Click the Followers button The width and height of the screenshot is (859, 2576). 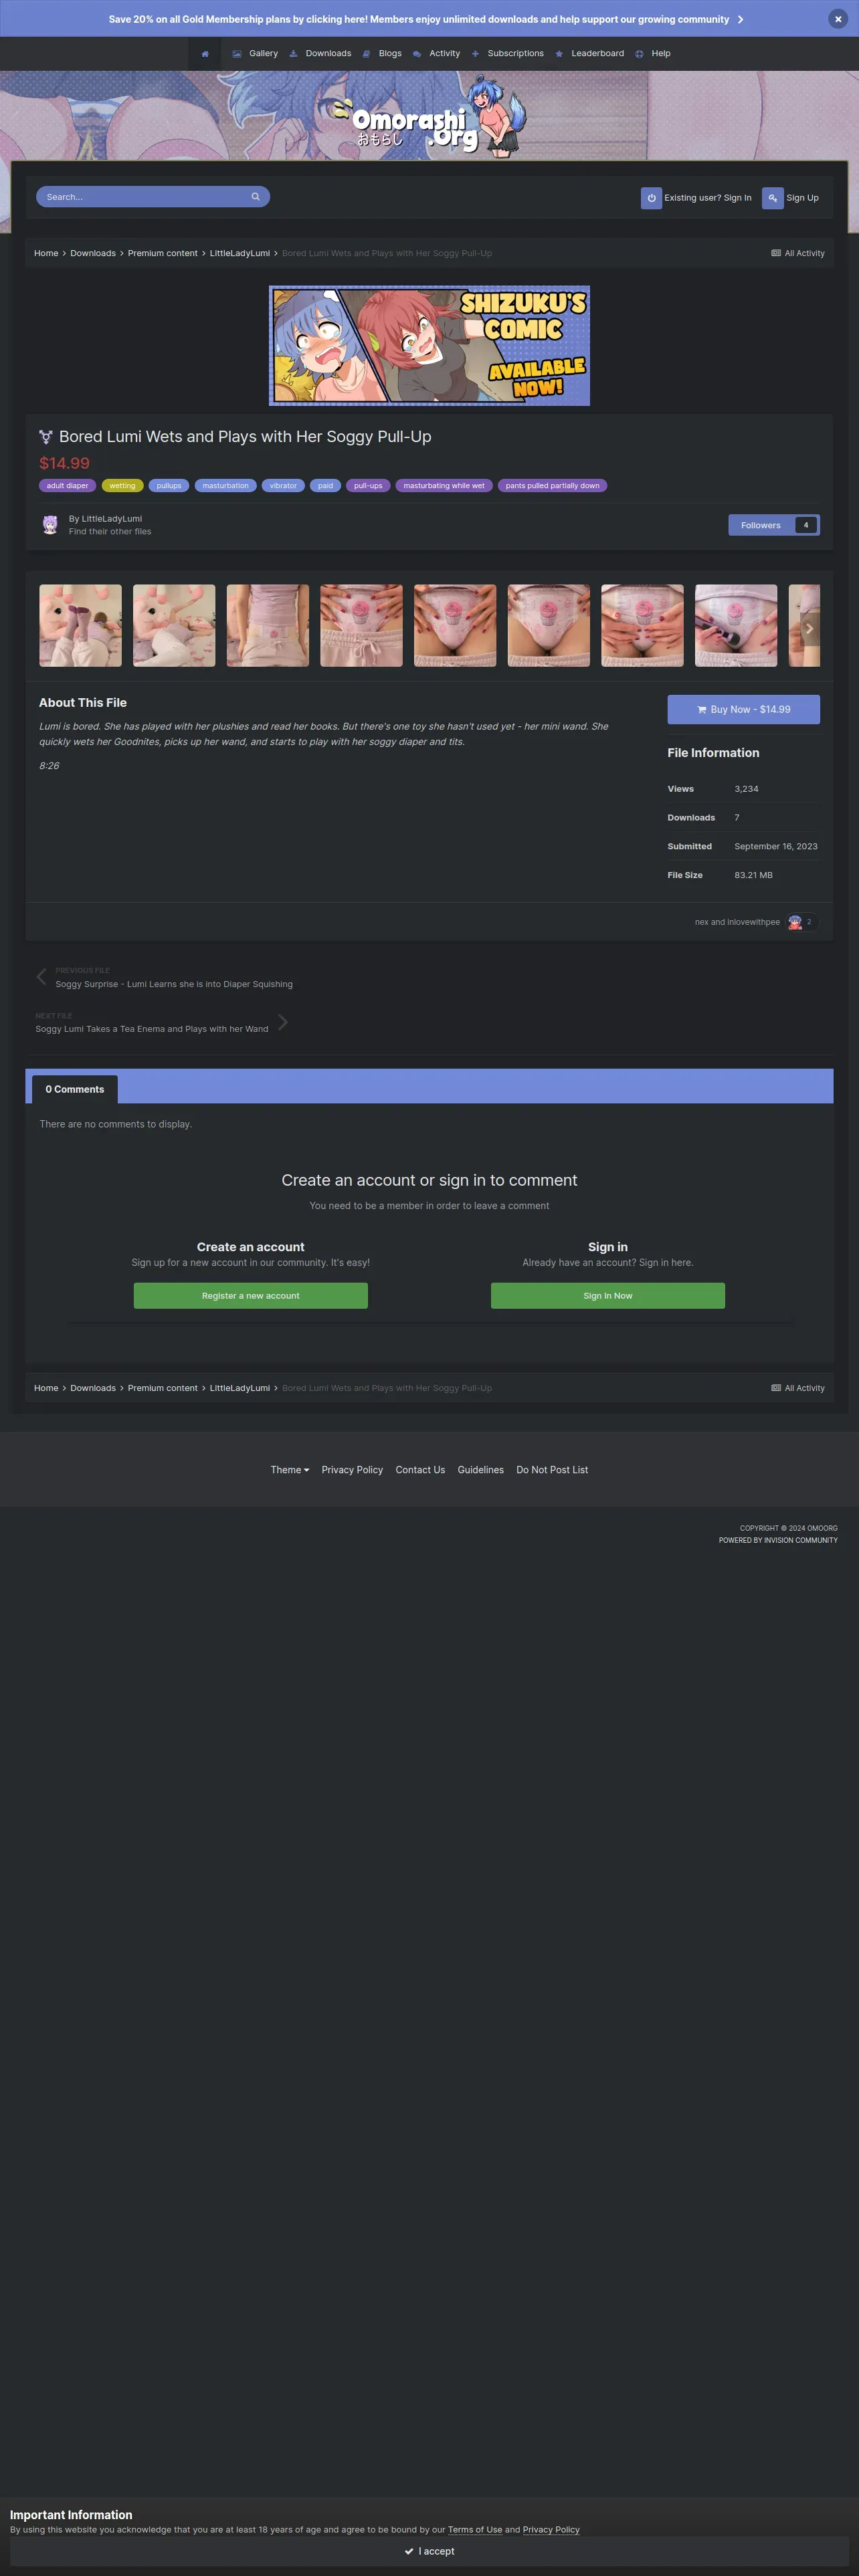point(761,525)
